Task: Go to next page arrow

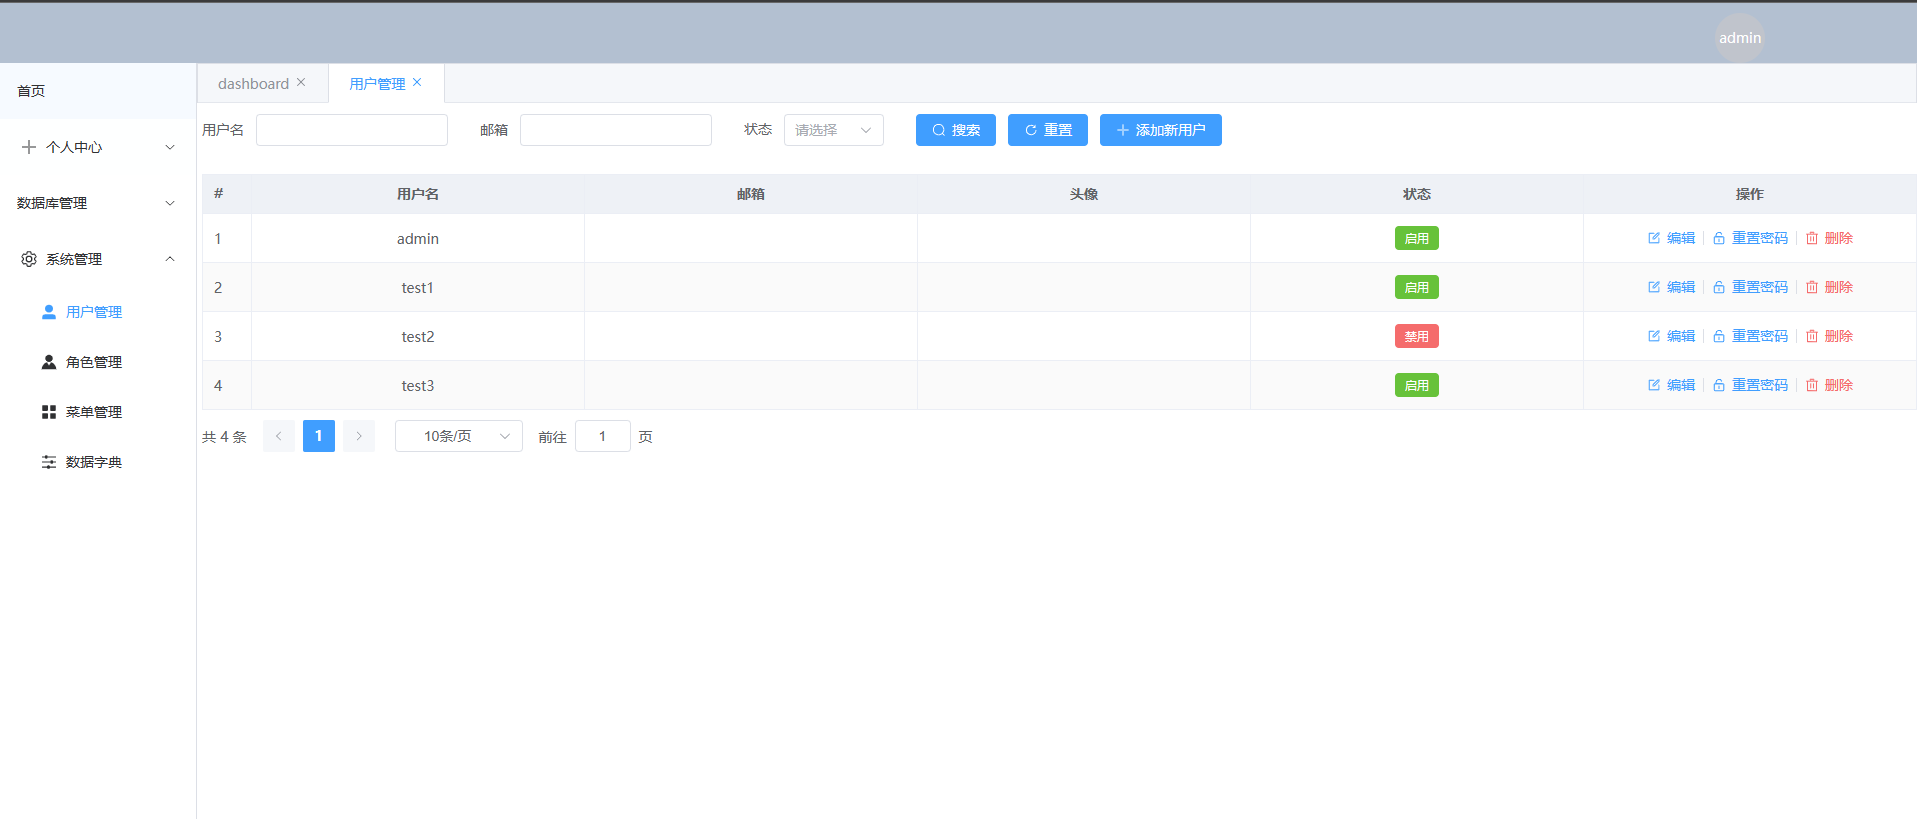Action: (359, 436)
